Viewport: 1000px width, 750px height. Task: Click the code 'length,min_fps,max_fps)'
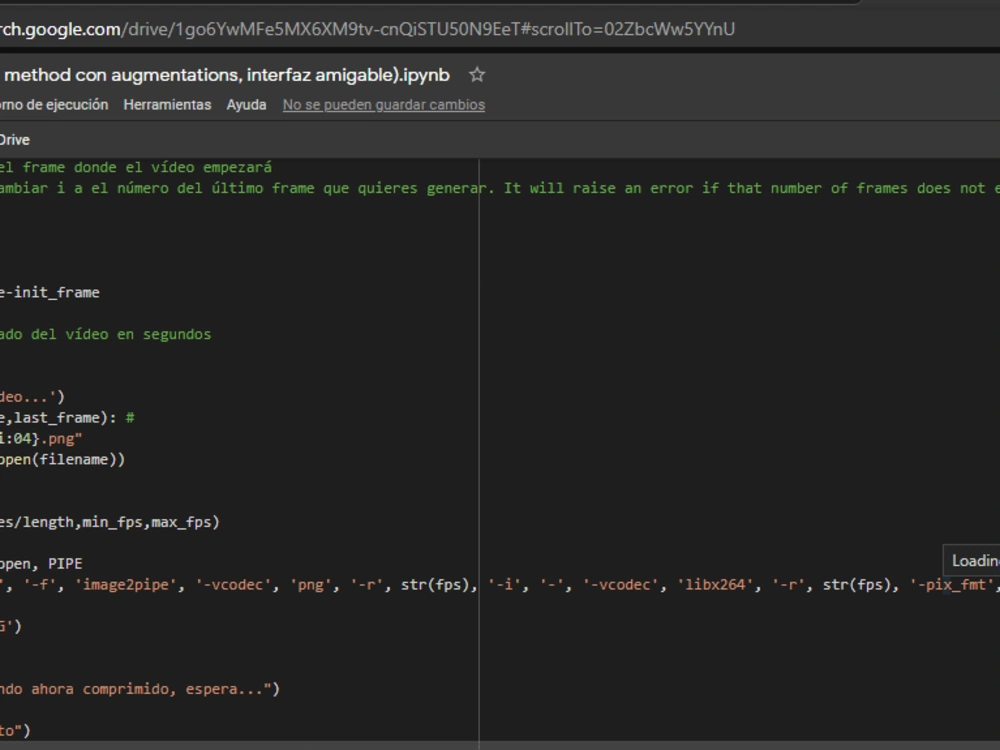point(121,522)
